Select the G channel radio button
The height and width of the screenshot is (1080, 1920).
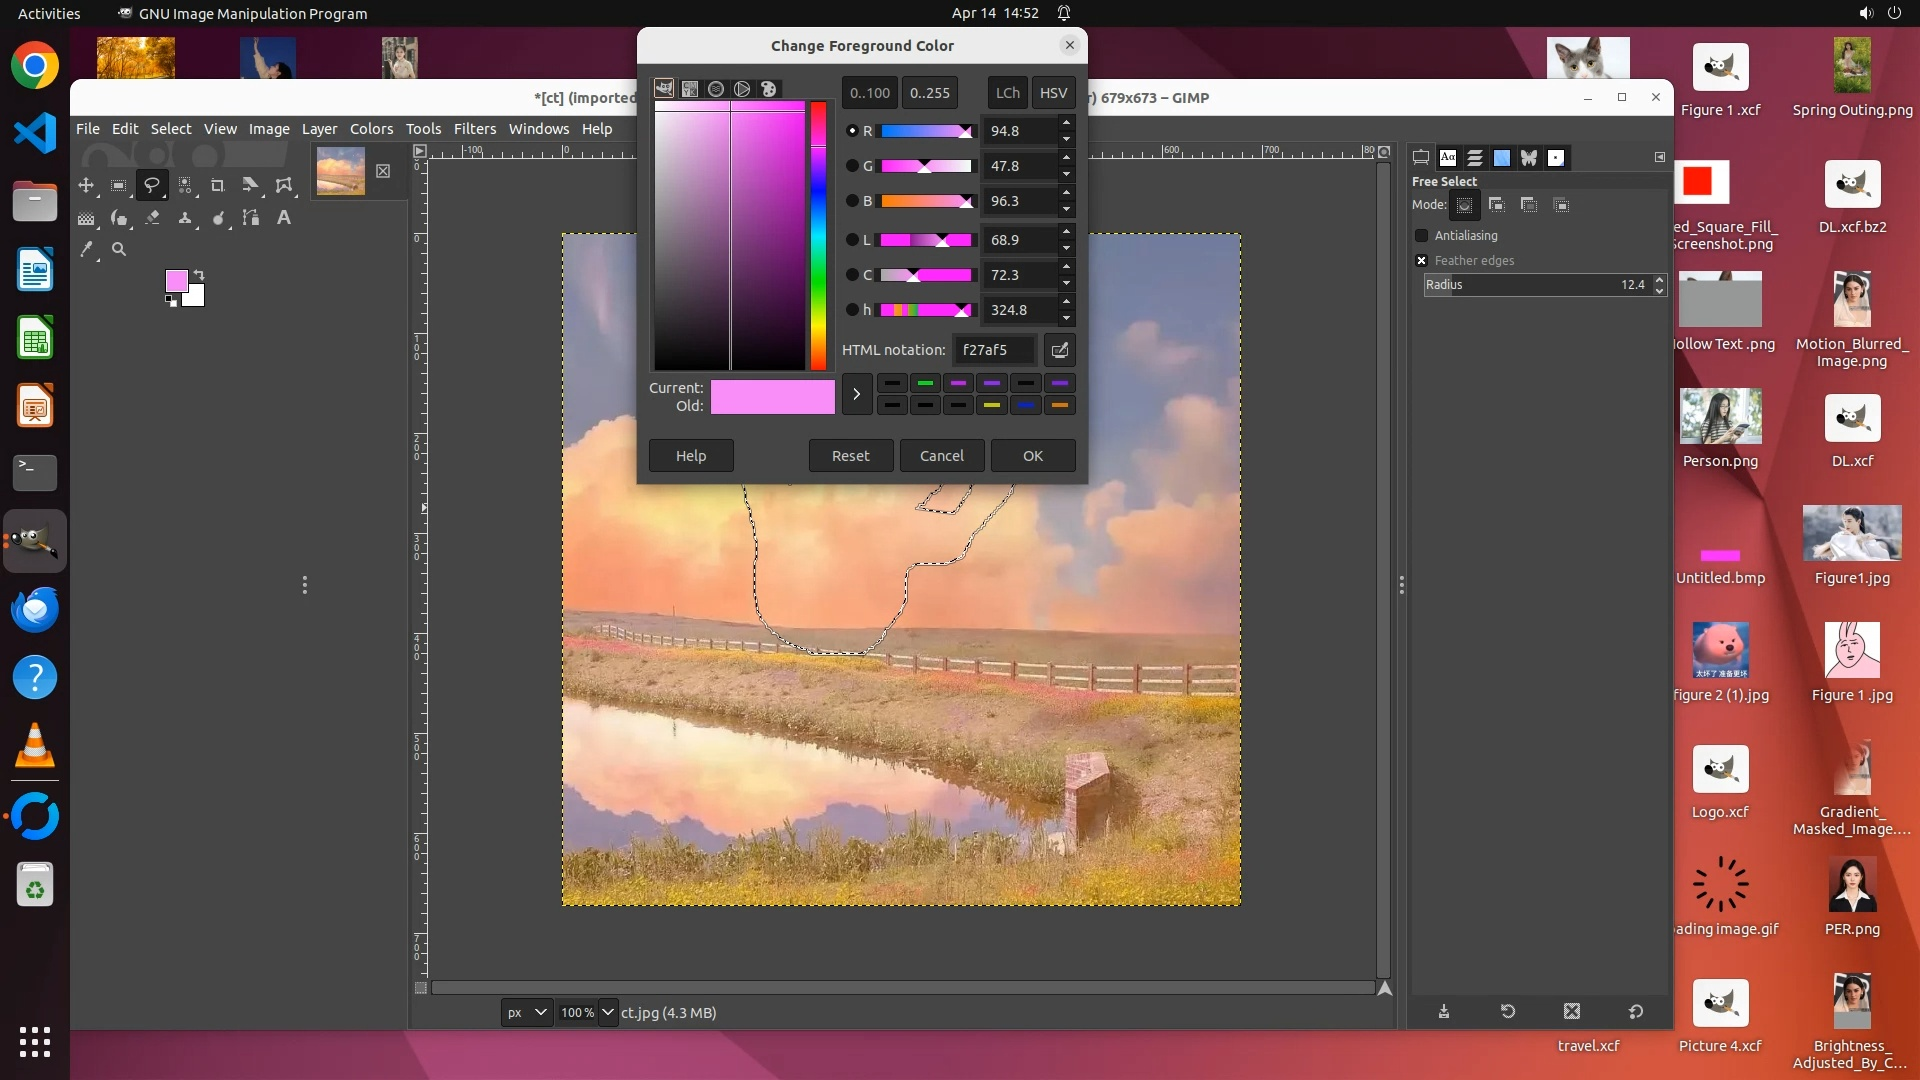pos(852,166)
